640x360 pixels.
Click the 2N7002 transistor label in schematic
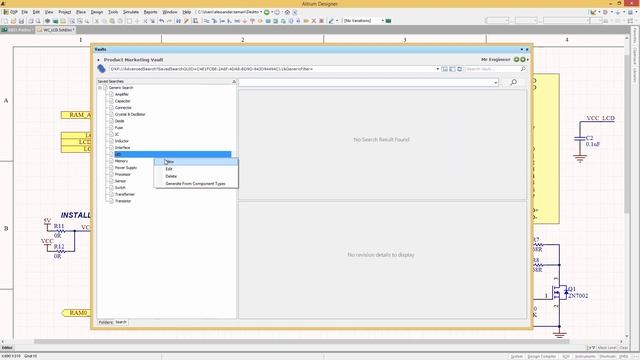click(578, 296)
